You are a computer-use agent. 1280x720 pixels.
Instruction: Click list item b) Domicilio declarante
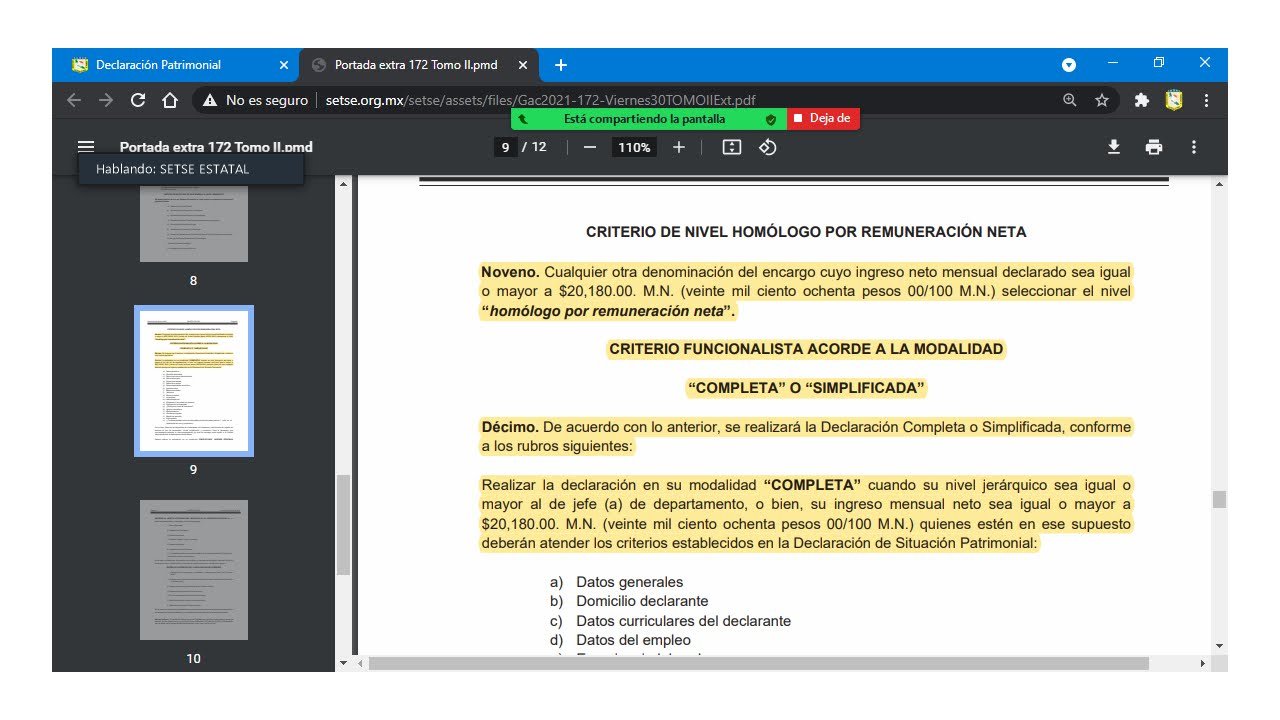(629, 601)
